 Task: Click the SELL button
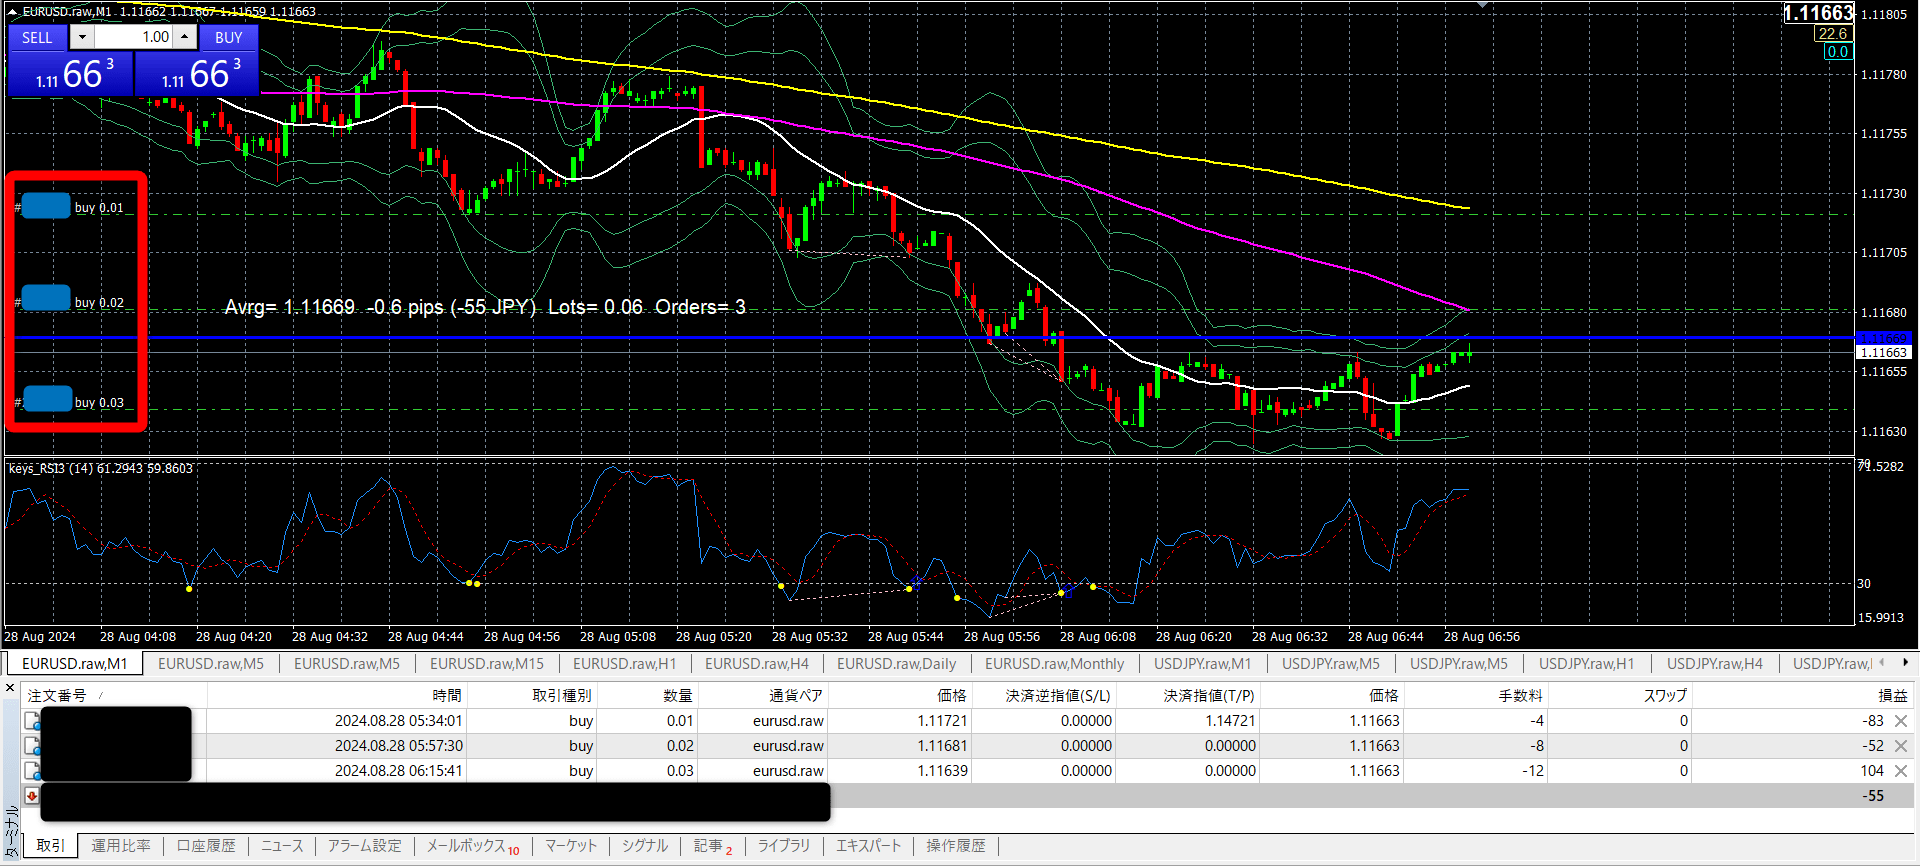point(37,37)
